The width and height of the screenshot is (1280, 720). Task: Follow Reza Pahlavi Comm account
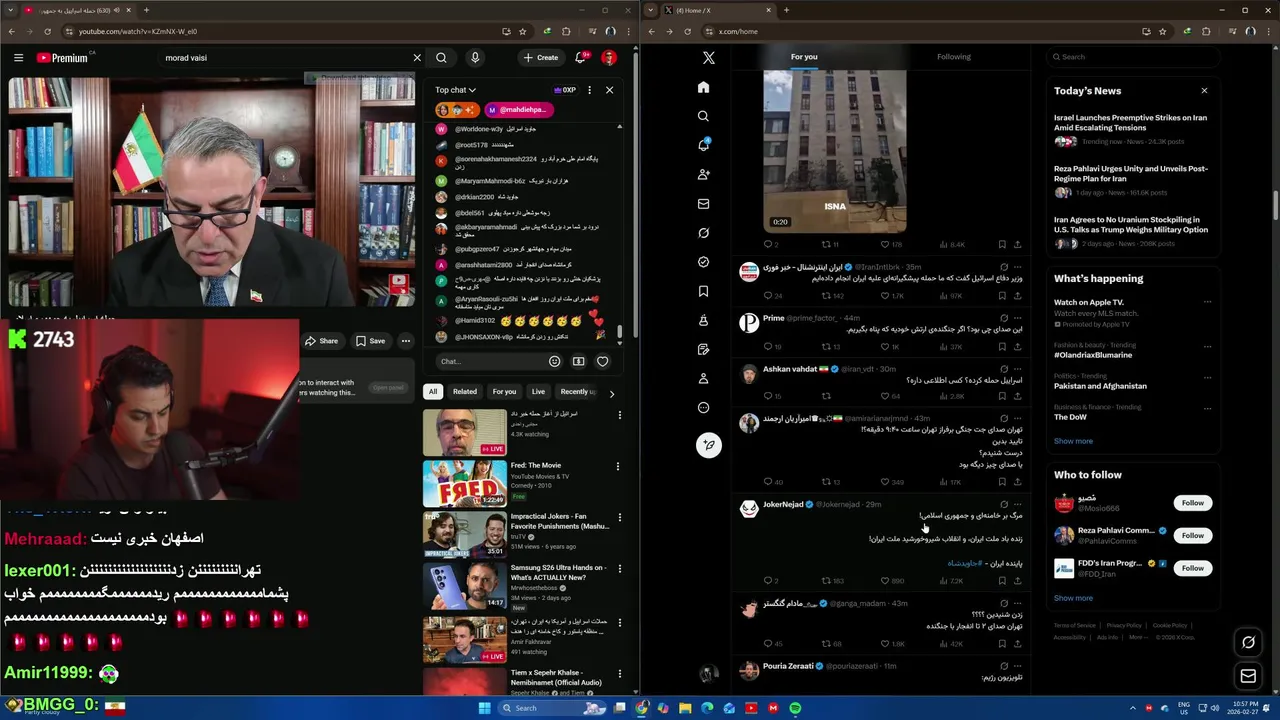point(1192,535)
